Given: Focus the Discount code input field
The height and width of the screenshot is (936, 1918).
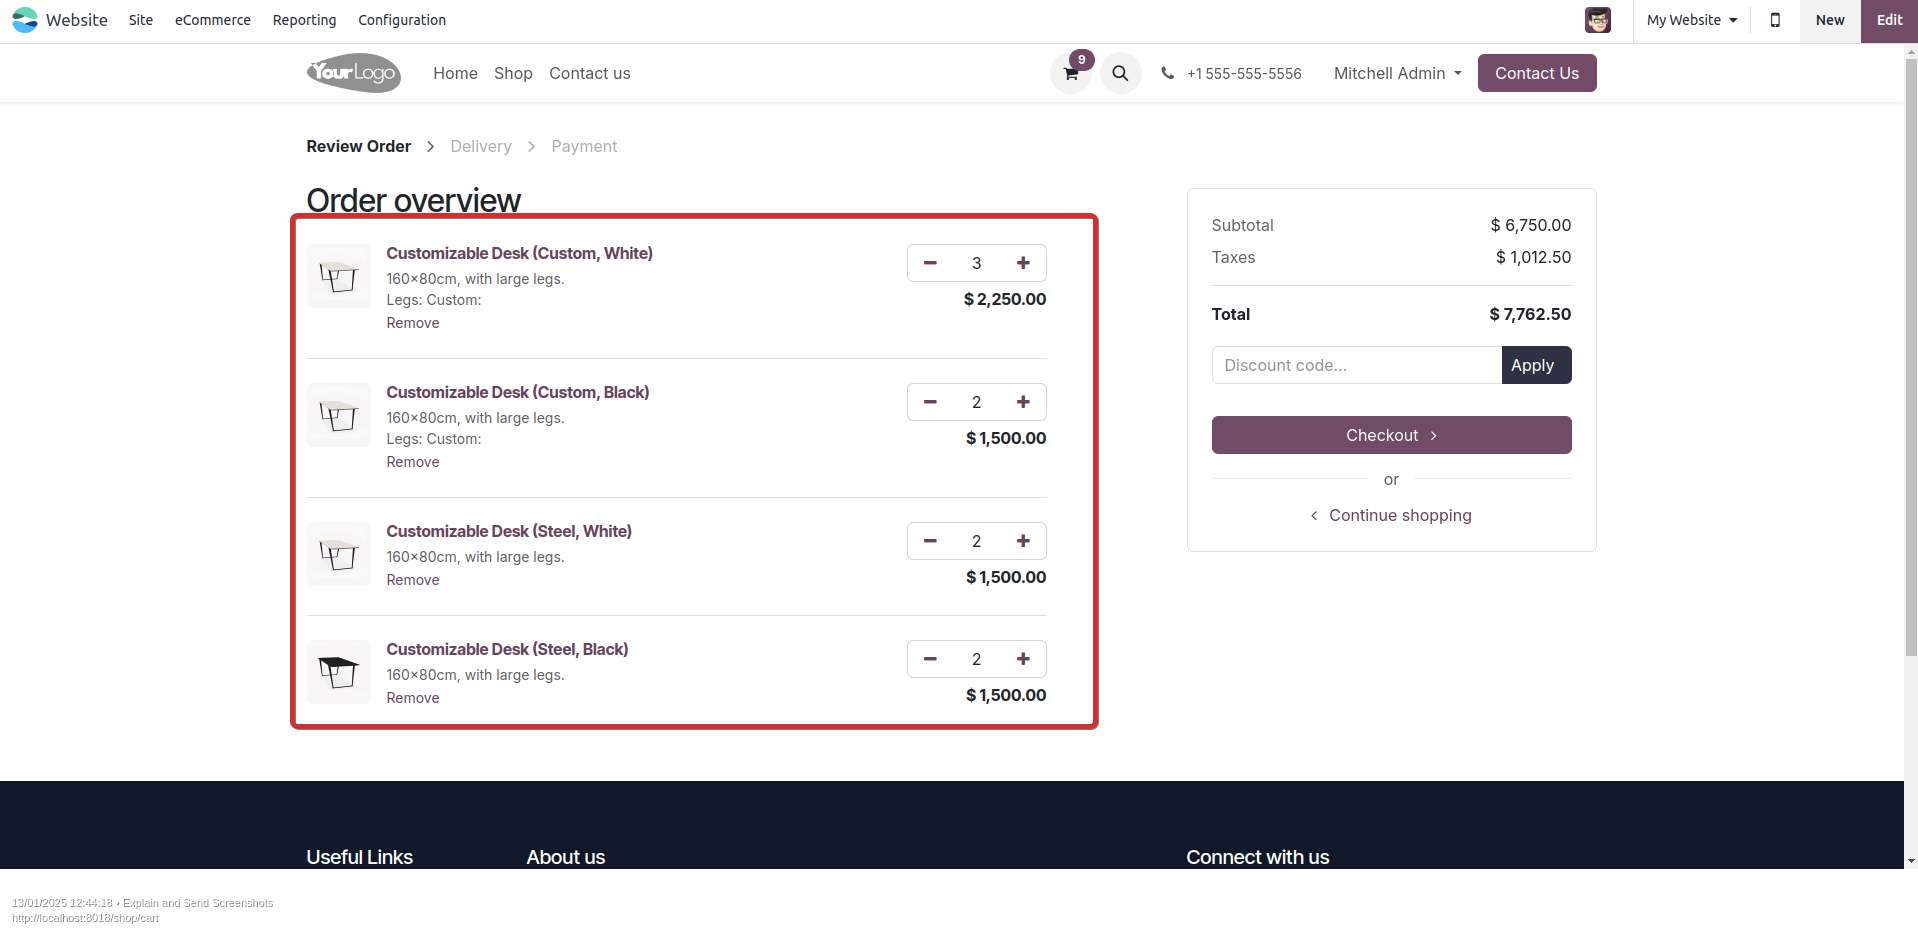Looking at the screenshot, I should coord(1356,365).
